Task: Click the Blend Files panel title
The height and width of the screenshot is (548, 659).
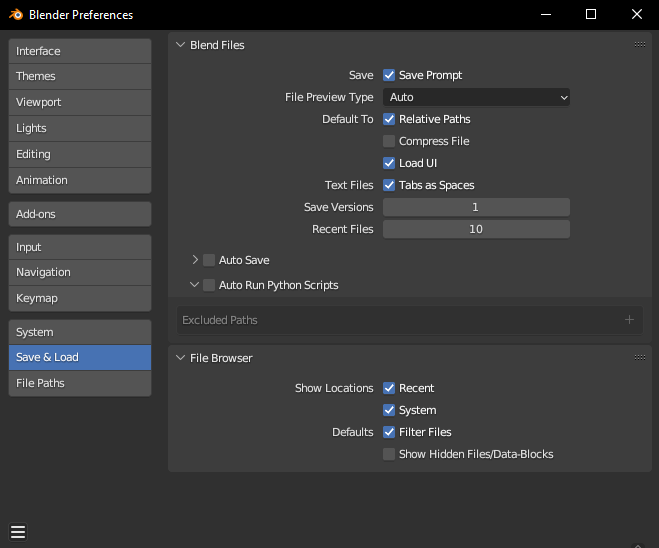Action: point(217,45)
